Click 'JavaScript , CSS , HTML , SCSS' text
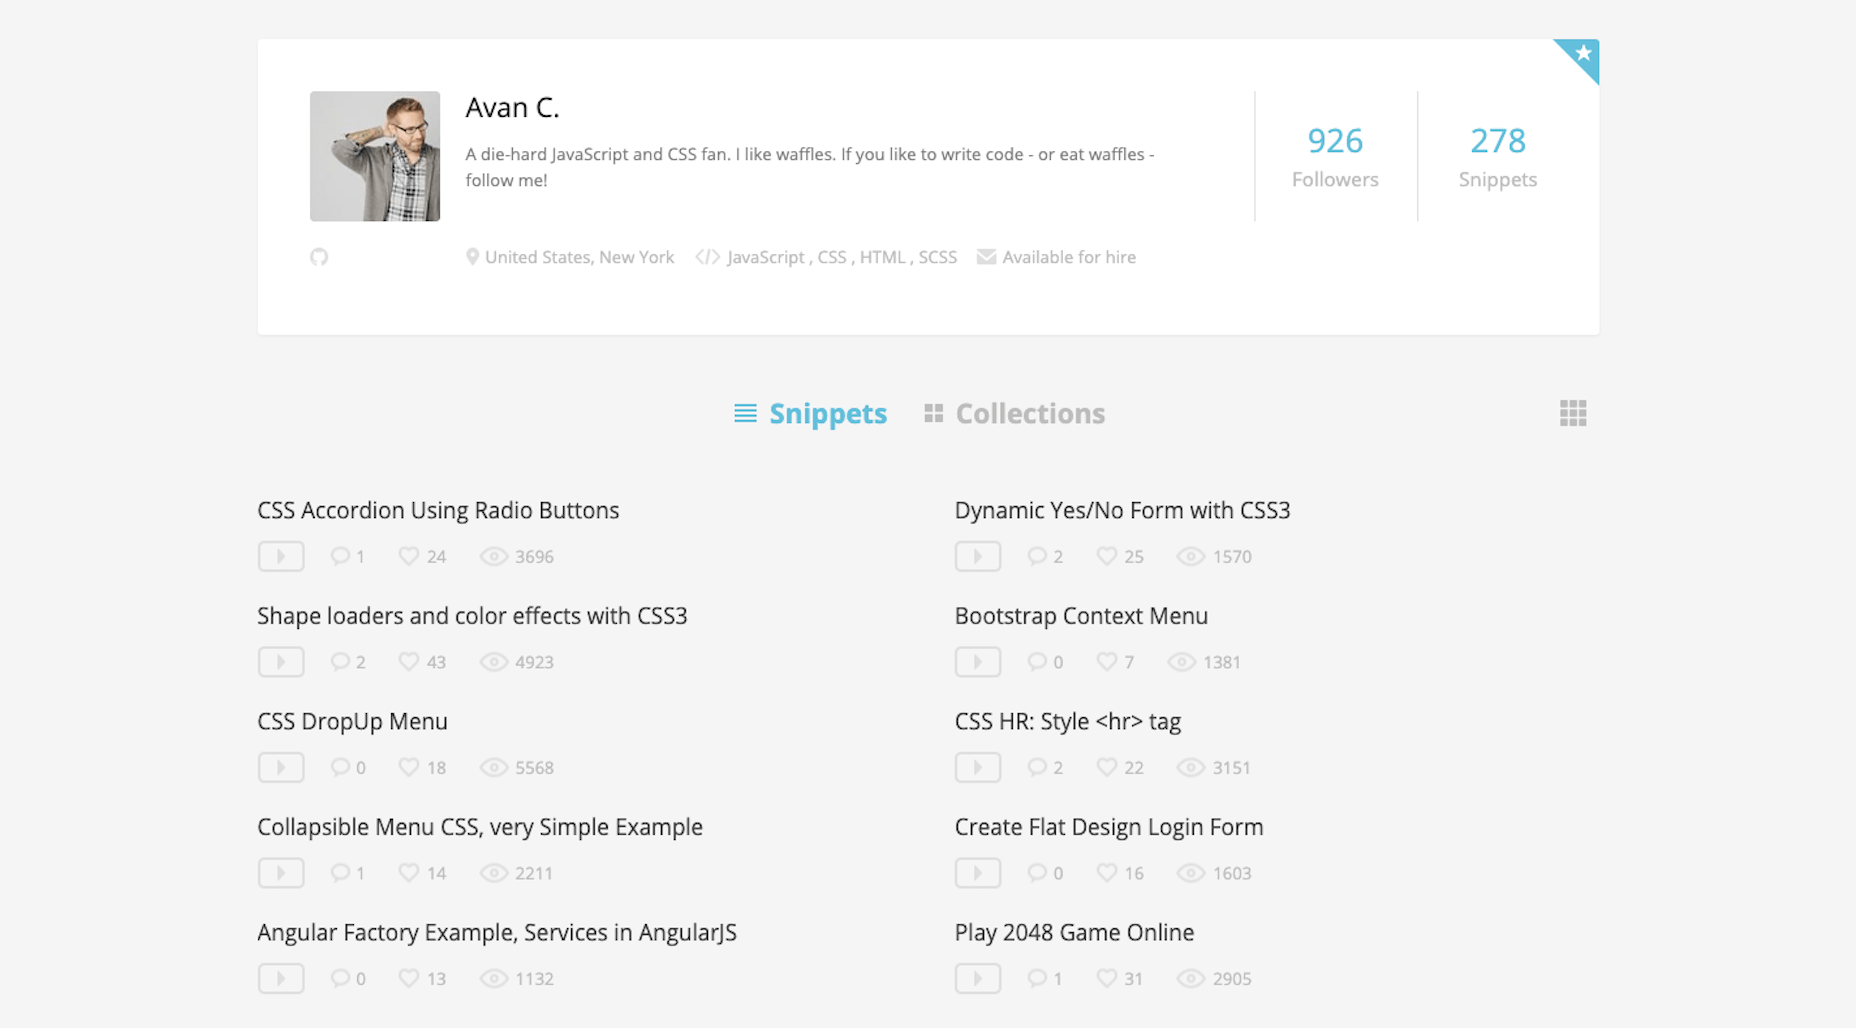This screenshot has width=1856, height=1028. pyautogui.click(x=842, y=257)
